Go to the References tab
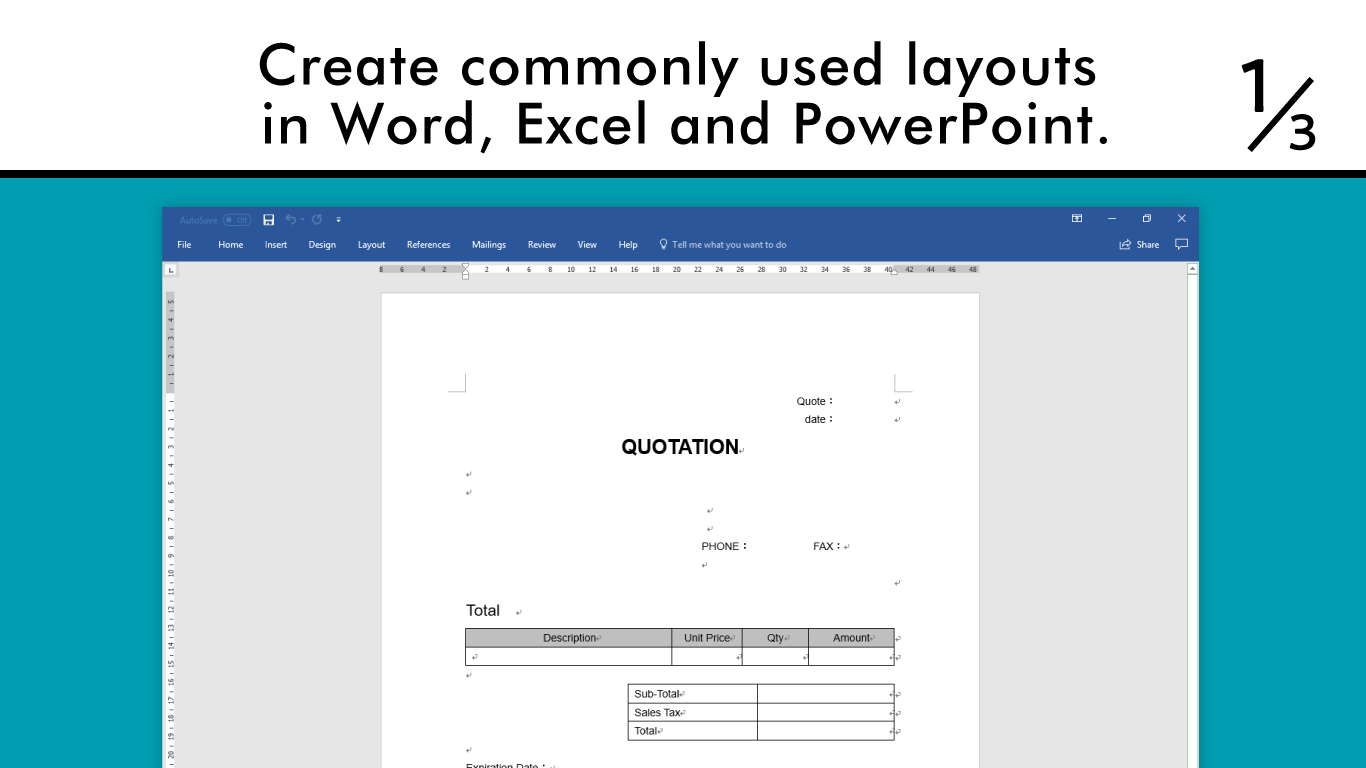Viewport: 1366px width, 768px height. 428,244
